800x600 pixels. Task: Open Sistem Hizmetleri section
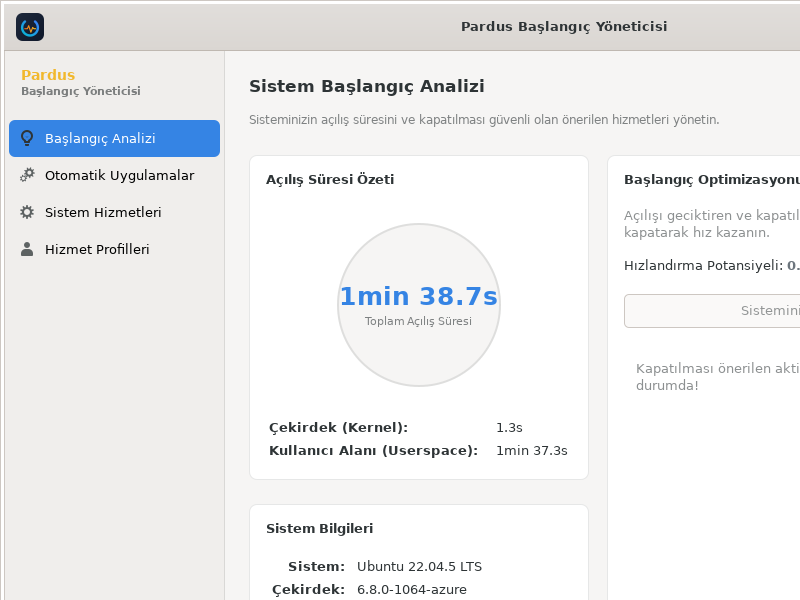(114, 212)
